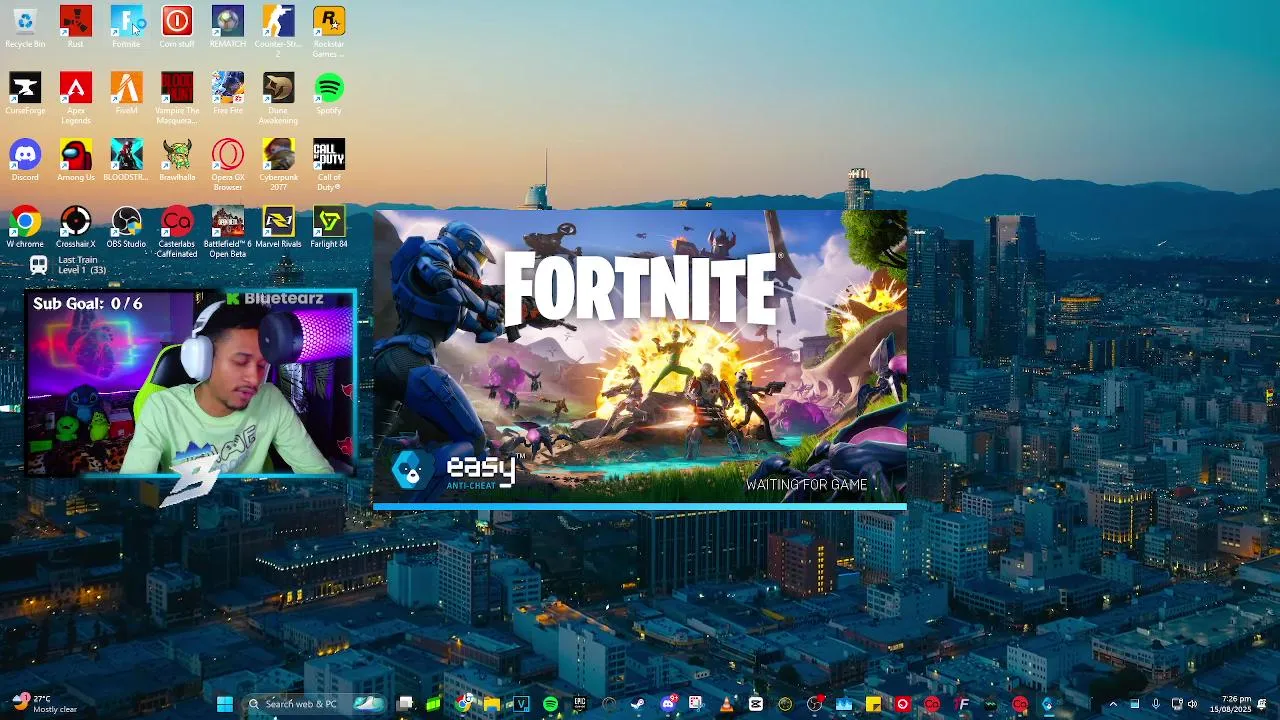Launch the Among Us desktop shortcut
The height and width of the screenshot is (720, 1280).
tap(75, 160)
